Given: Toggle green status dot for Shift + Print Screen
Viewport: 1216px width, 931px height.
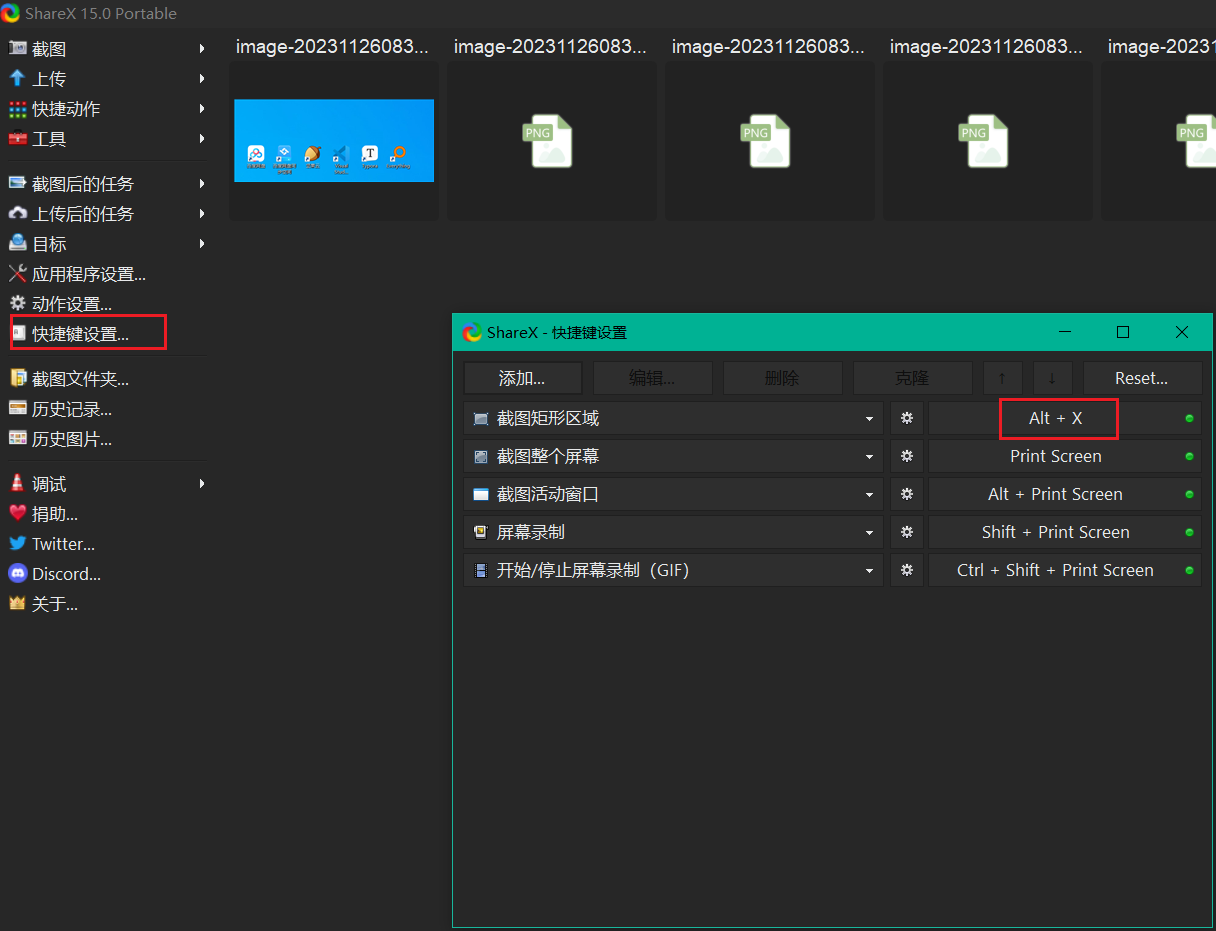Looking at the screenshot, I should tap(1189, 532).
